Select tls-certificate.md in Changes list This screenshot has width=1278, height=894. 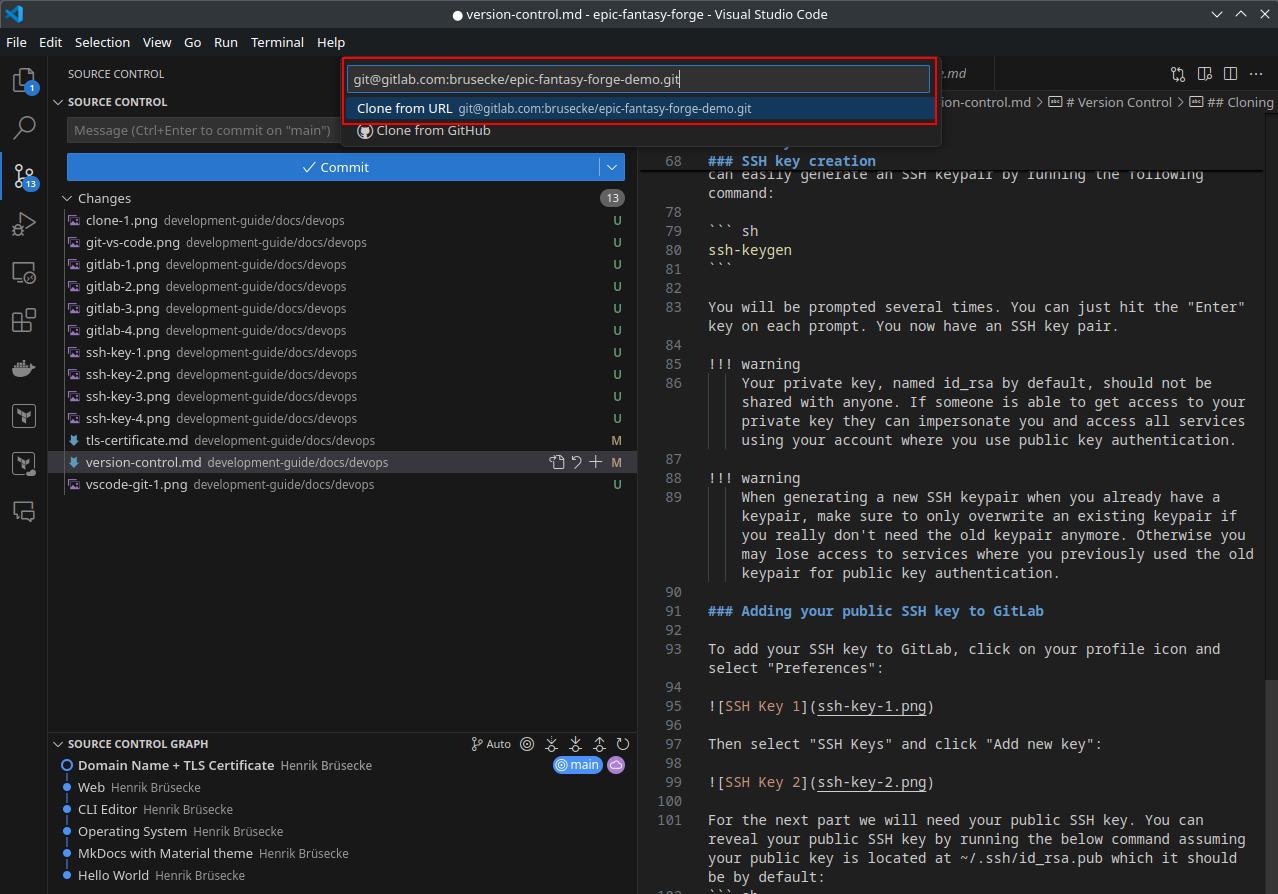342,440
